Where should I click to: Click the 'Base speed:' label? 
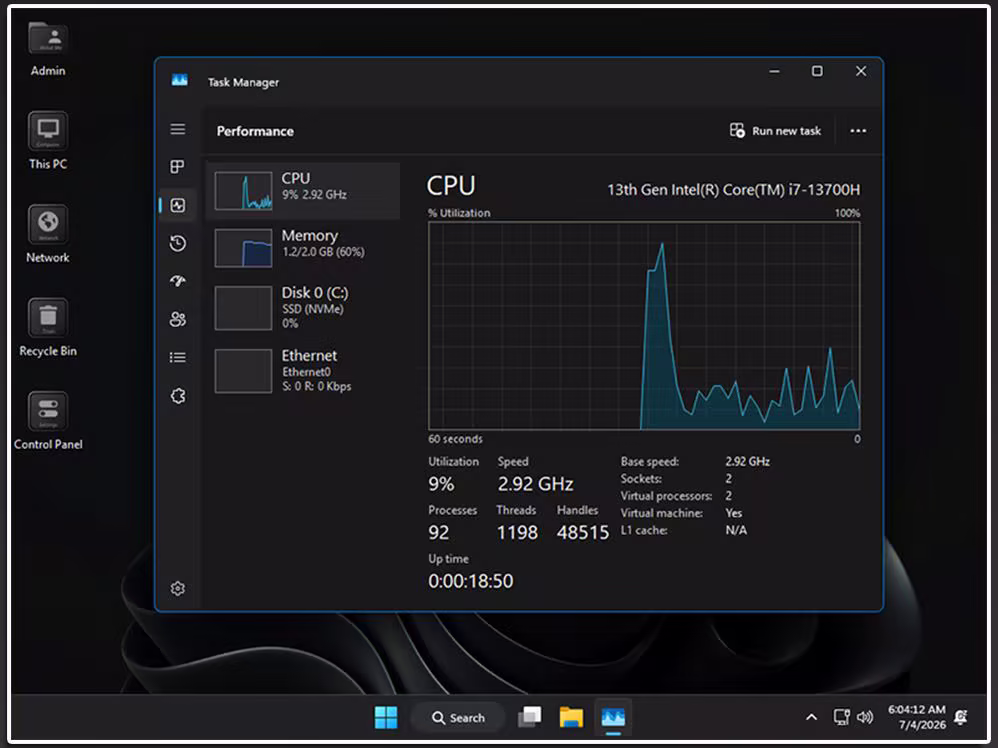(x=650, y=462)
